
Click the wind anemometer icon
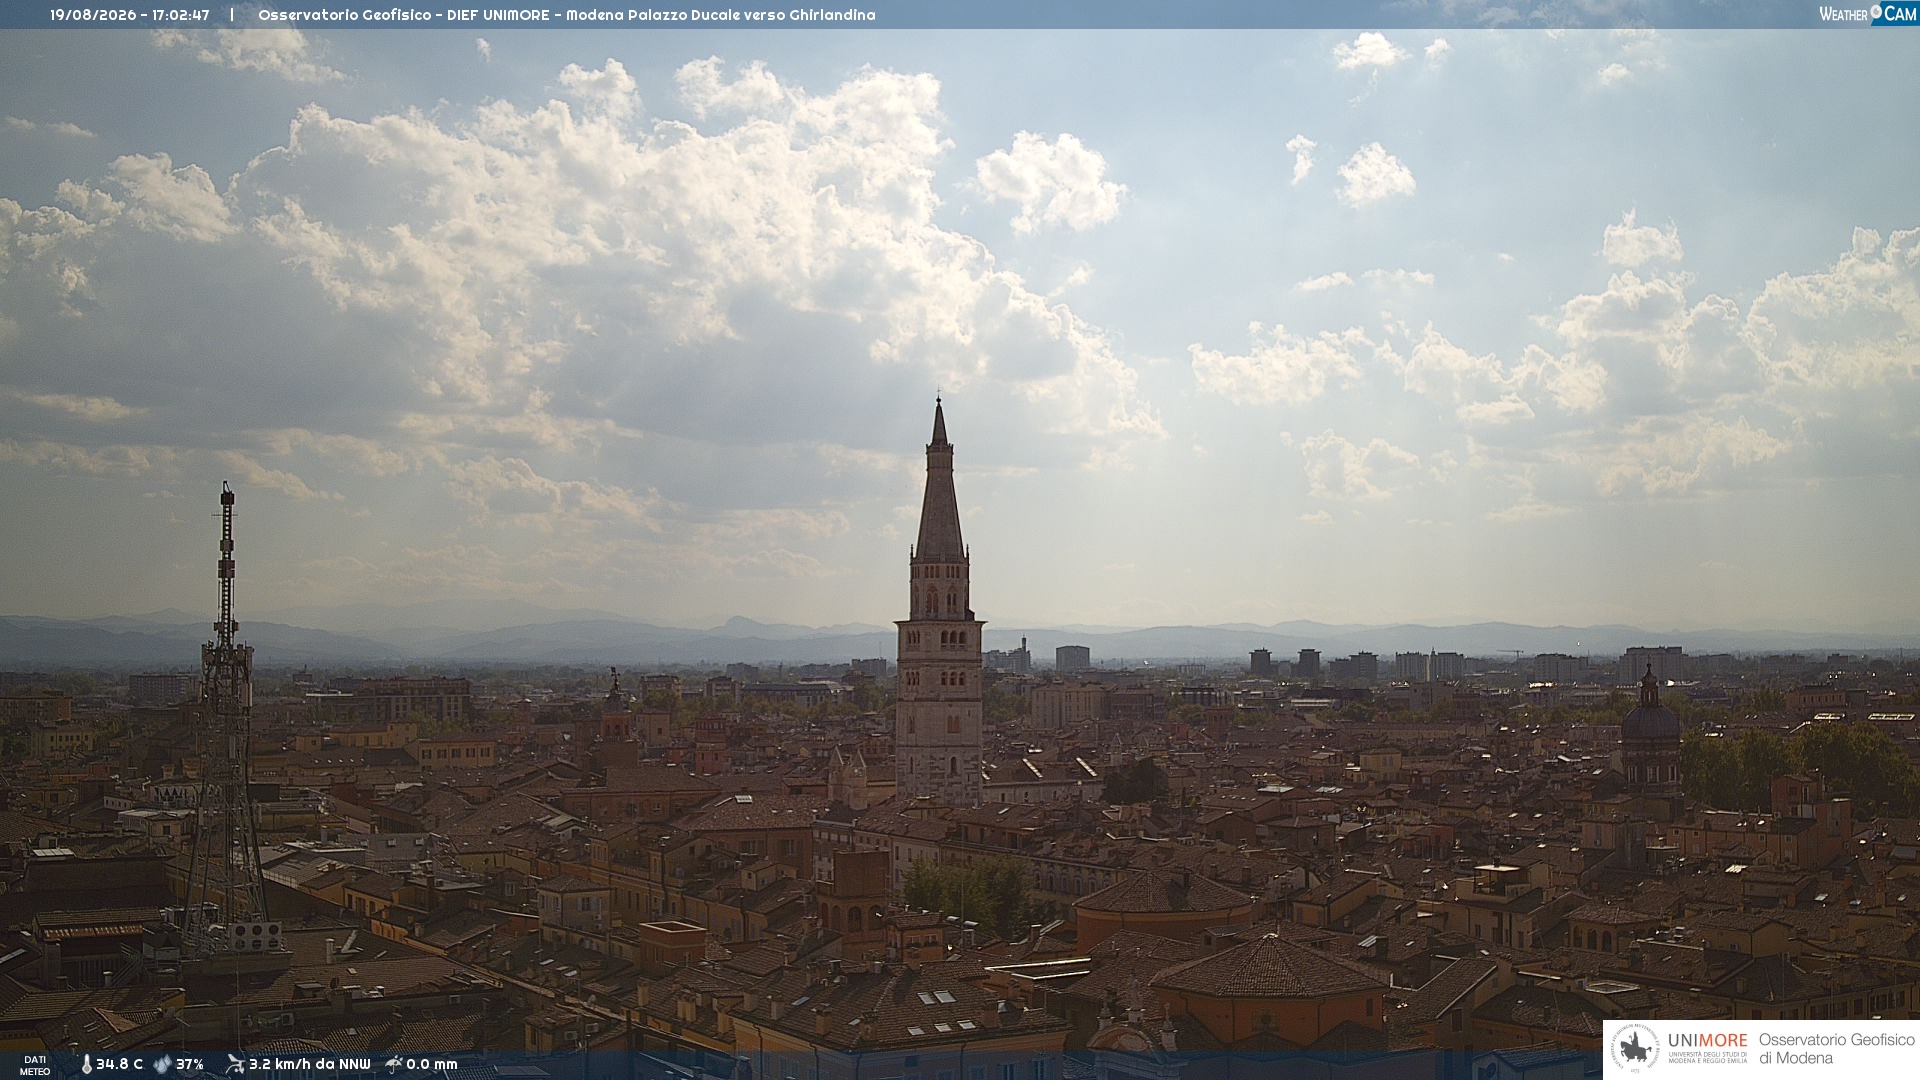(x=235, y=1064)
